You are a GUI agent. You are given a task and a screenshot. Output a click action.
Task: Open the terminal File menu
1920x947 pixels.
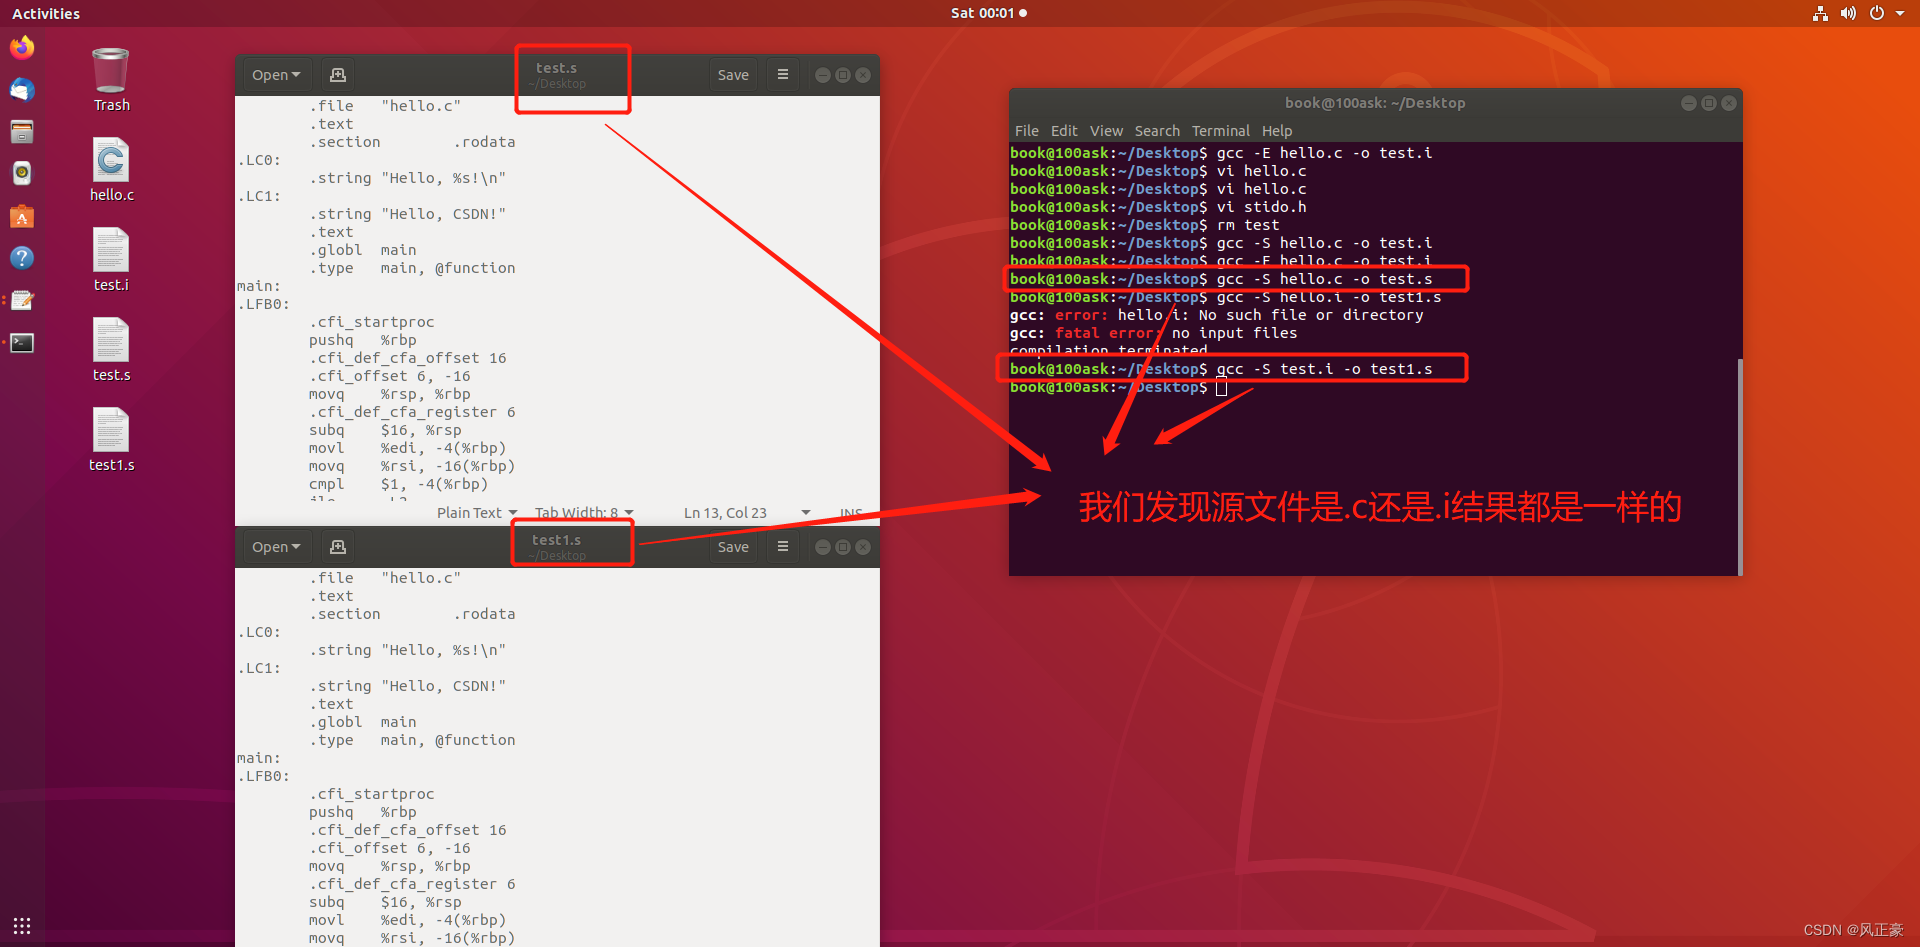click(x=1026, y=131)
